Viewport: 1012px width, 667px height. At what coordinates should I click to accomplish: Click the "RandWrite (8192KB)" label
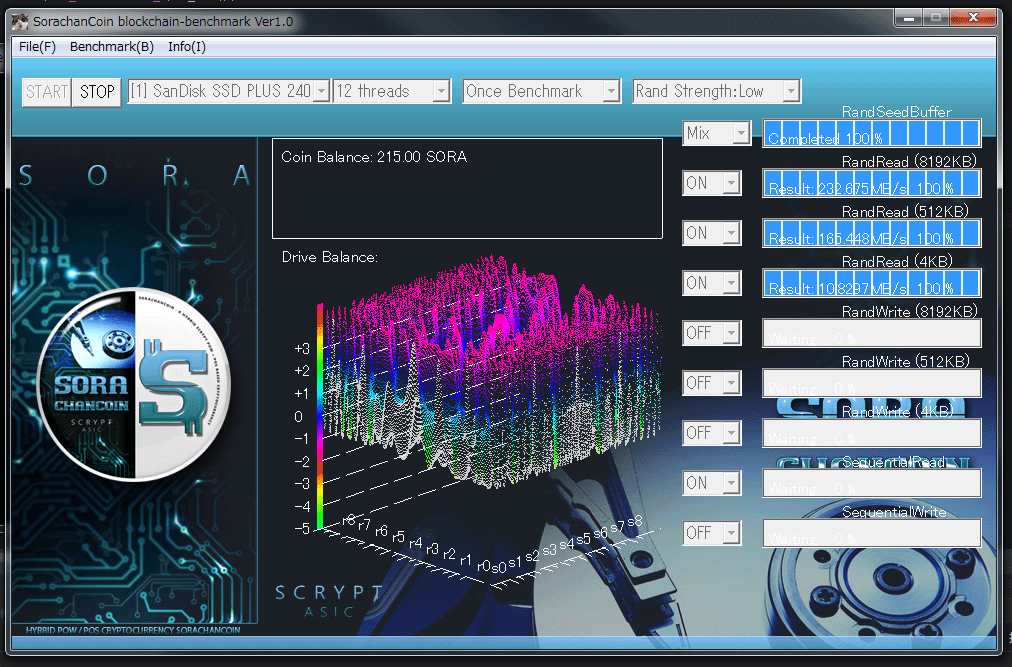(909, 311)
